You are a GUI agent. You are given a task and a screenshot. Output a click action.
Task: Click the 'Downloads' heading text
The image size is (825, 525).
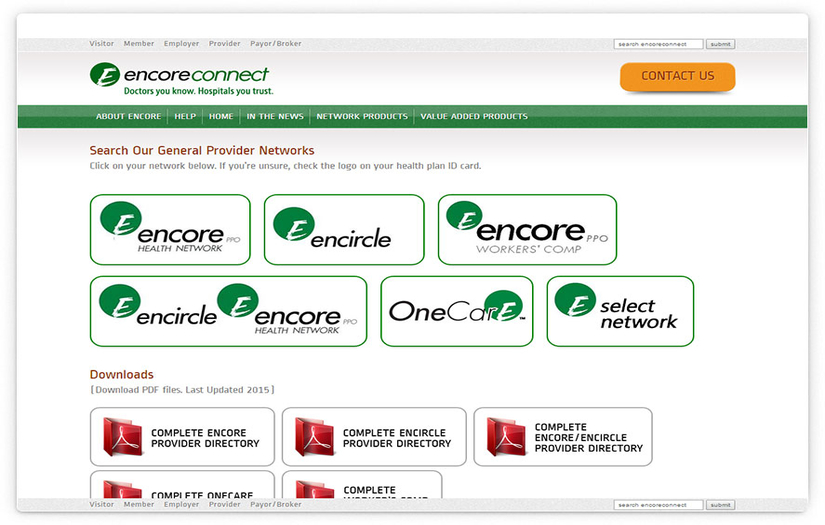[122, 375]
